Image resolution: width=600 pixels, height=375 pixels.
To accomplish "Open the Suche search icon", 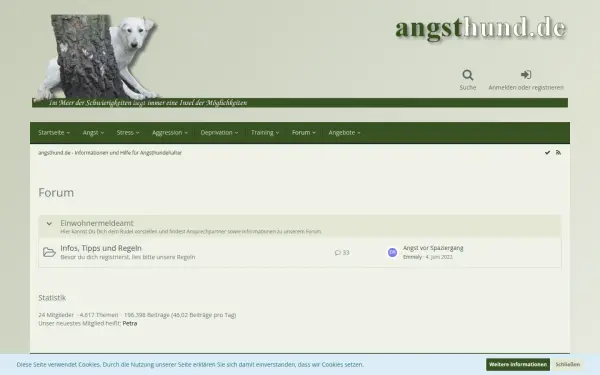I will point(468,75).
